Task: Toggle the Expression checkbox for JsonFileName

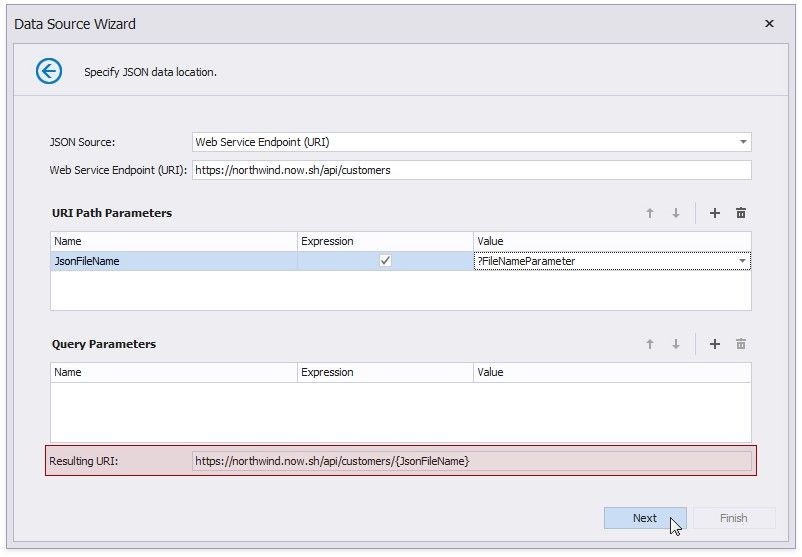Action: tap(385, 261)
